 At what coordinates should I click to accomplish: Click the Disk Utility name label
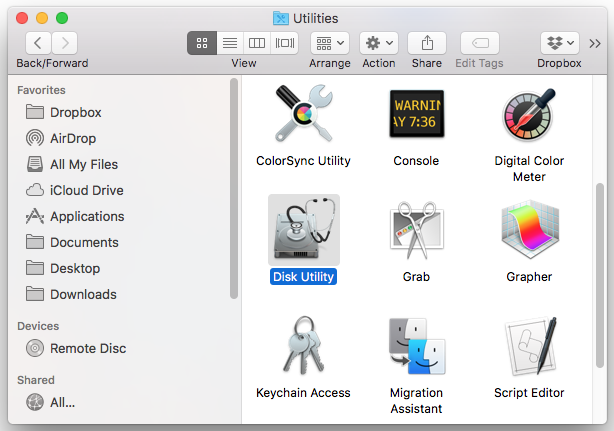point(303,277)
